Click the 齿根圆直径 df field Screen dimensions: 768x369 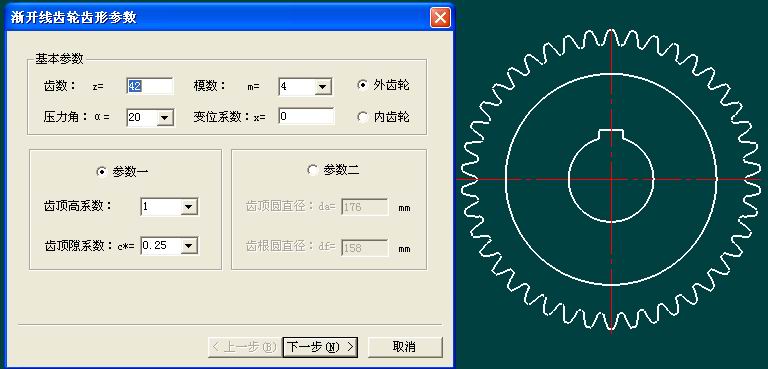[x=364, y=248]
